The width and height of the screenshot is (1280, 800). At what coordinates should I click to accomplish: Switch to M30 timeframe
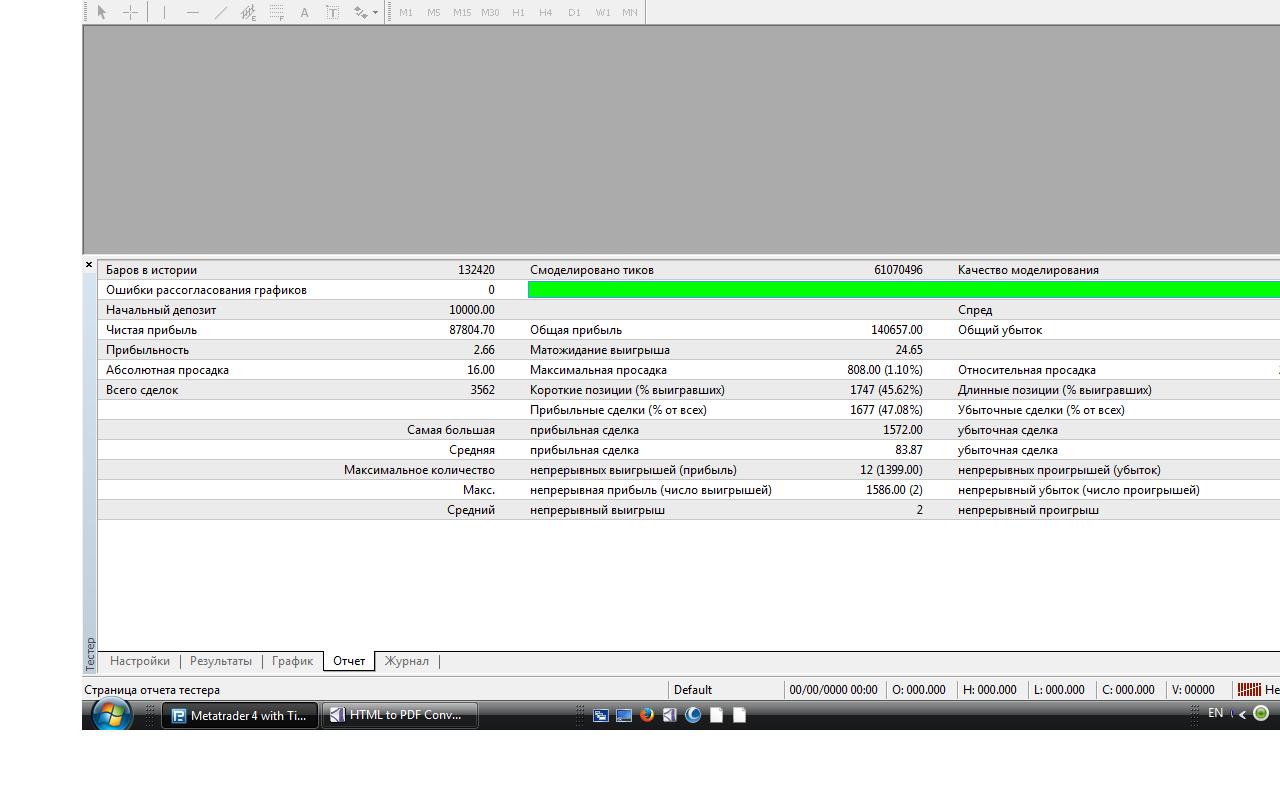(490, 12)
